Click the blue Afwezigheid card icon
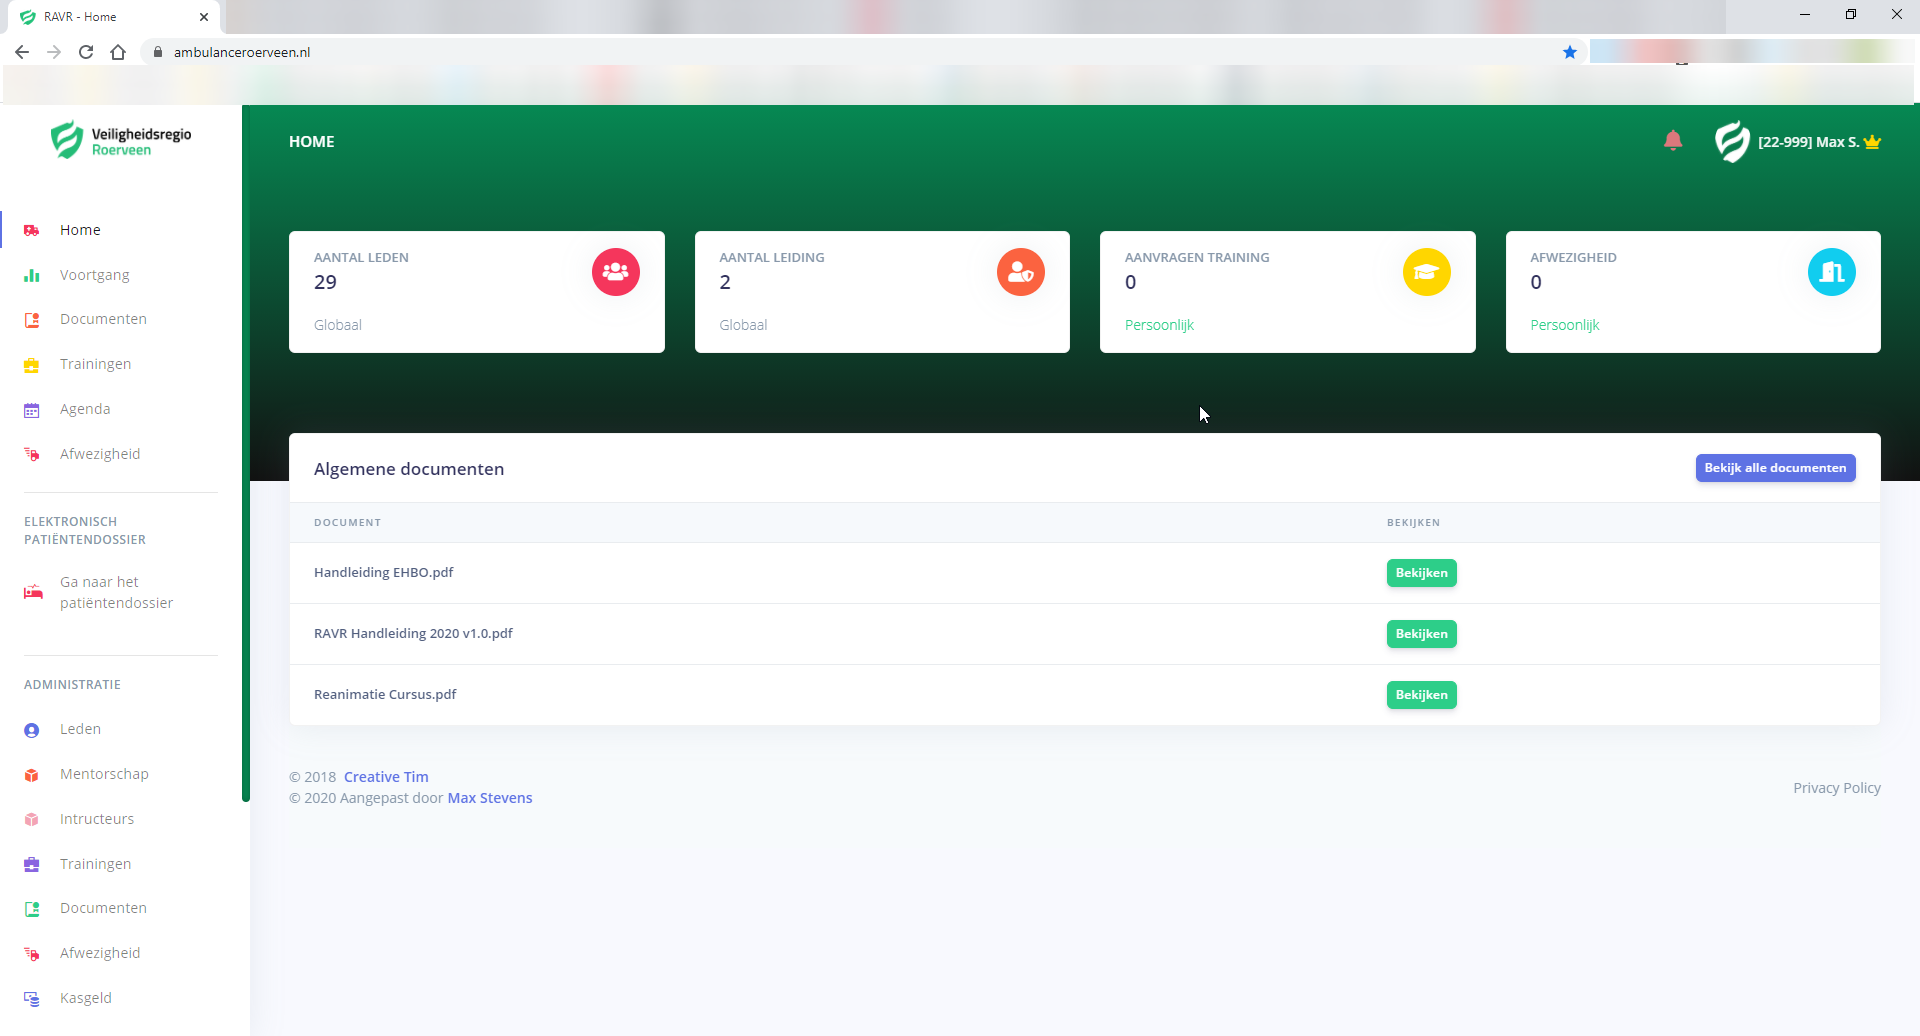Viewport: 1920px width, 1036px height. pos(1831,272)
